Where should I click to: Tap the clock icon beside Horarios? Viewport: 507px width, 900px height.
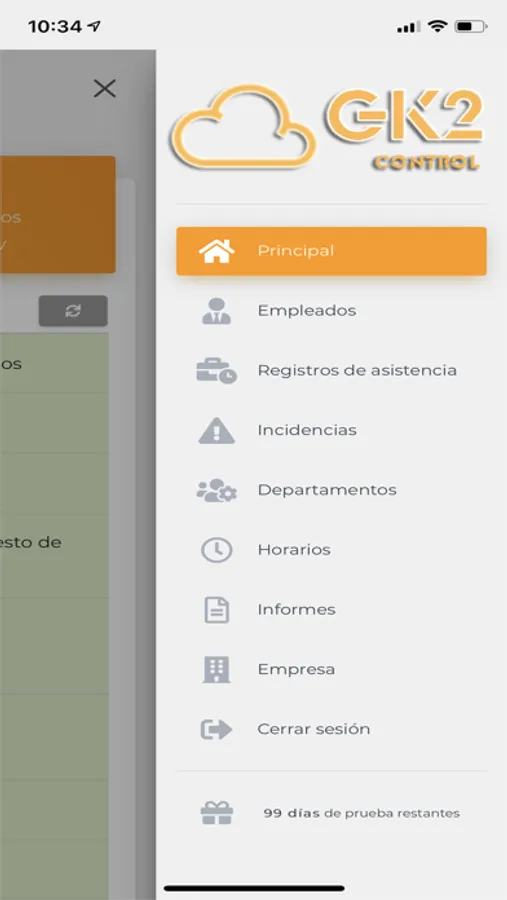[x=216, y=550]
